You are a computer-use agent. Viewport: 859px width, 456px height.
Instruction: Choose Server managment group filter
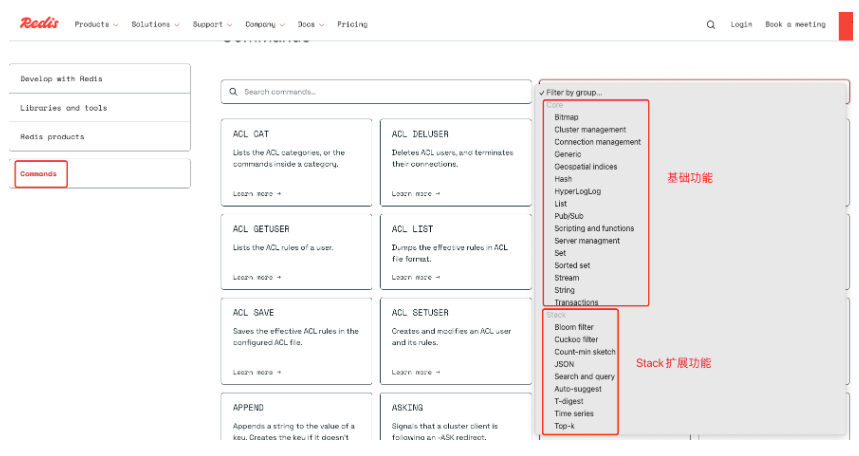(587, 241)
